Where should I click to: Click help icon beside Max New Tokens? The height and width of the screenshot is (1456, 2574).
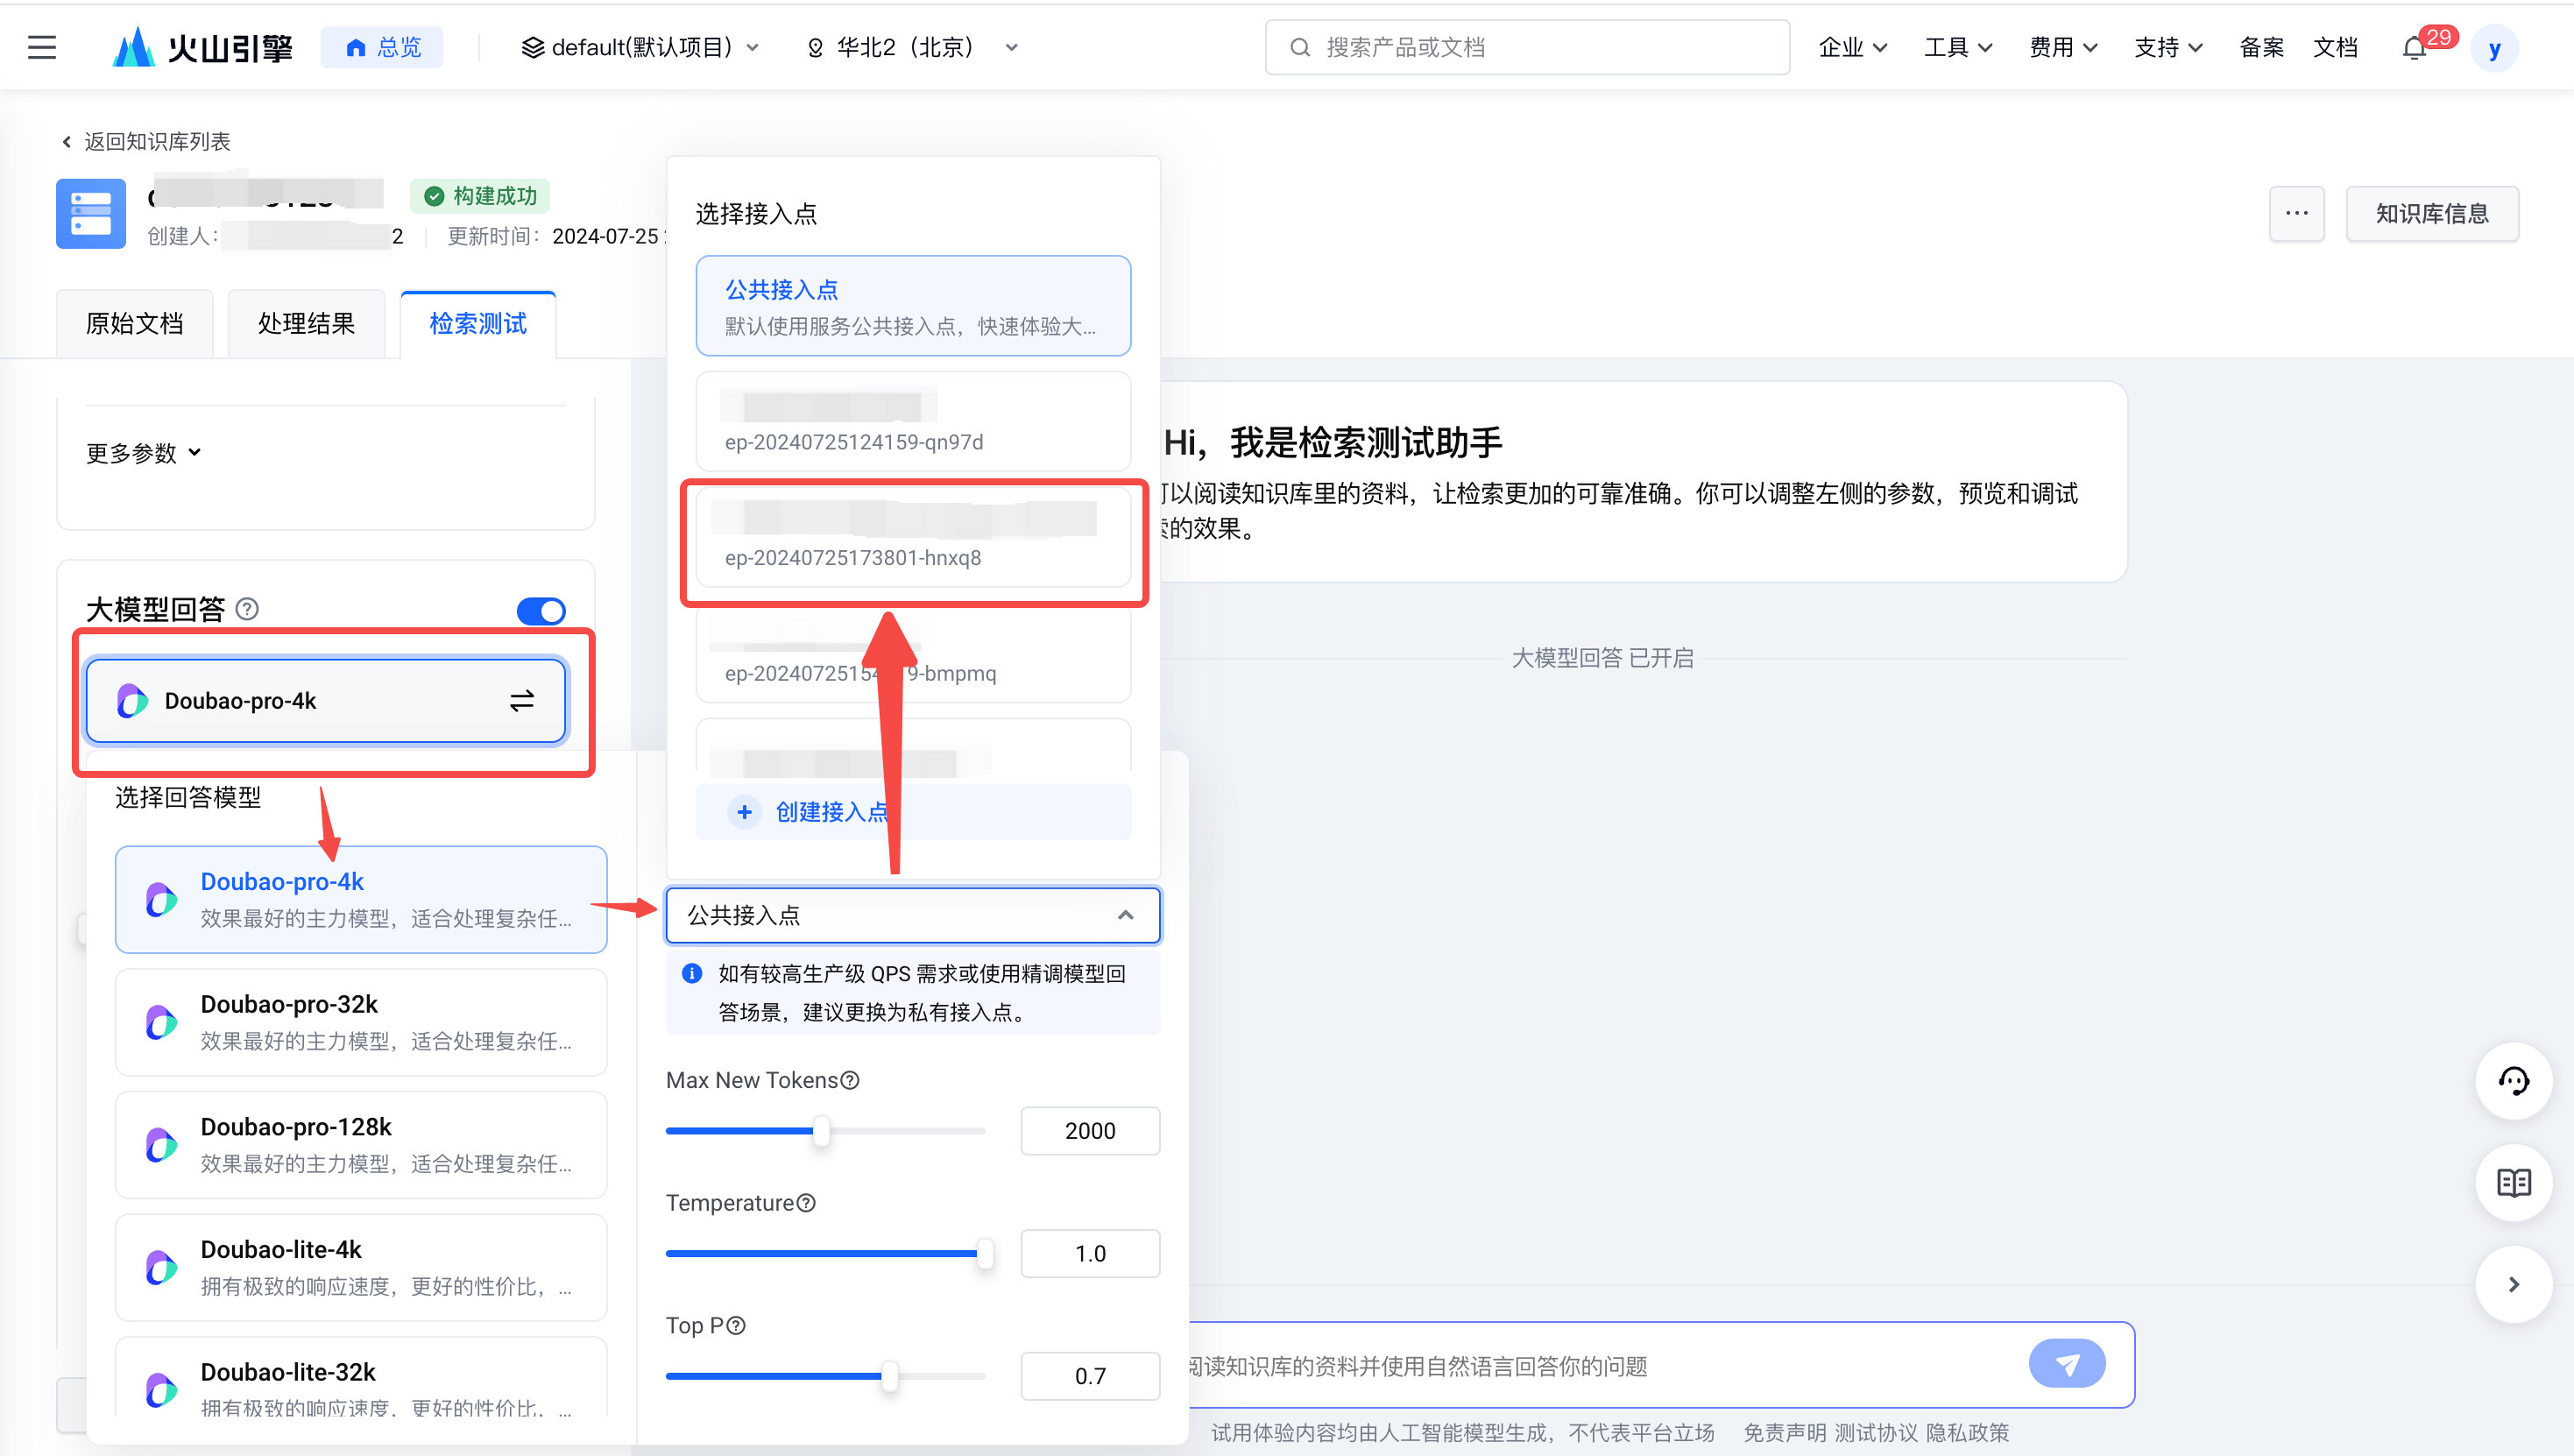(x=850, y=1080)
